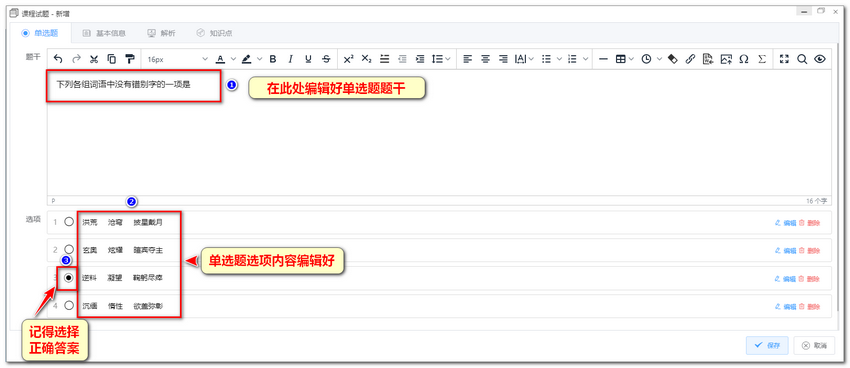Toggle strikethrough formatting
The height and width of the screenshot is (368, 850).
[326, 59]
